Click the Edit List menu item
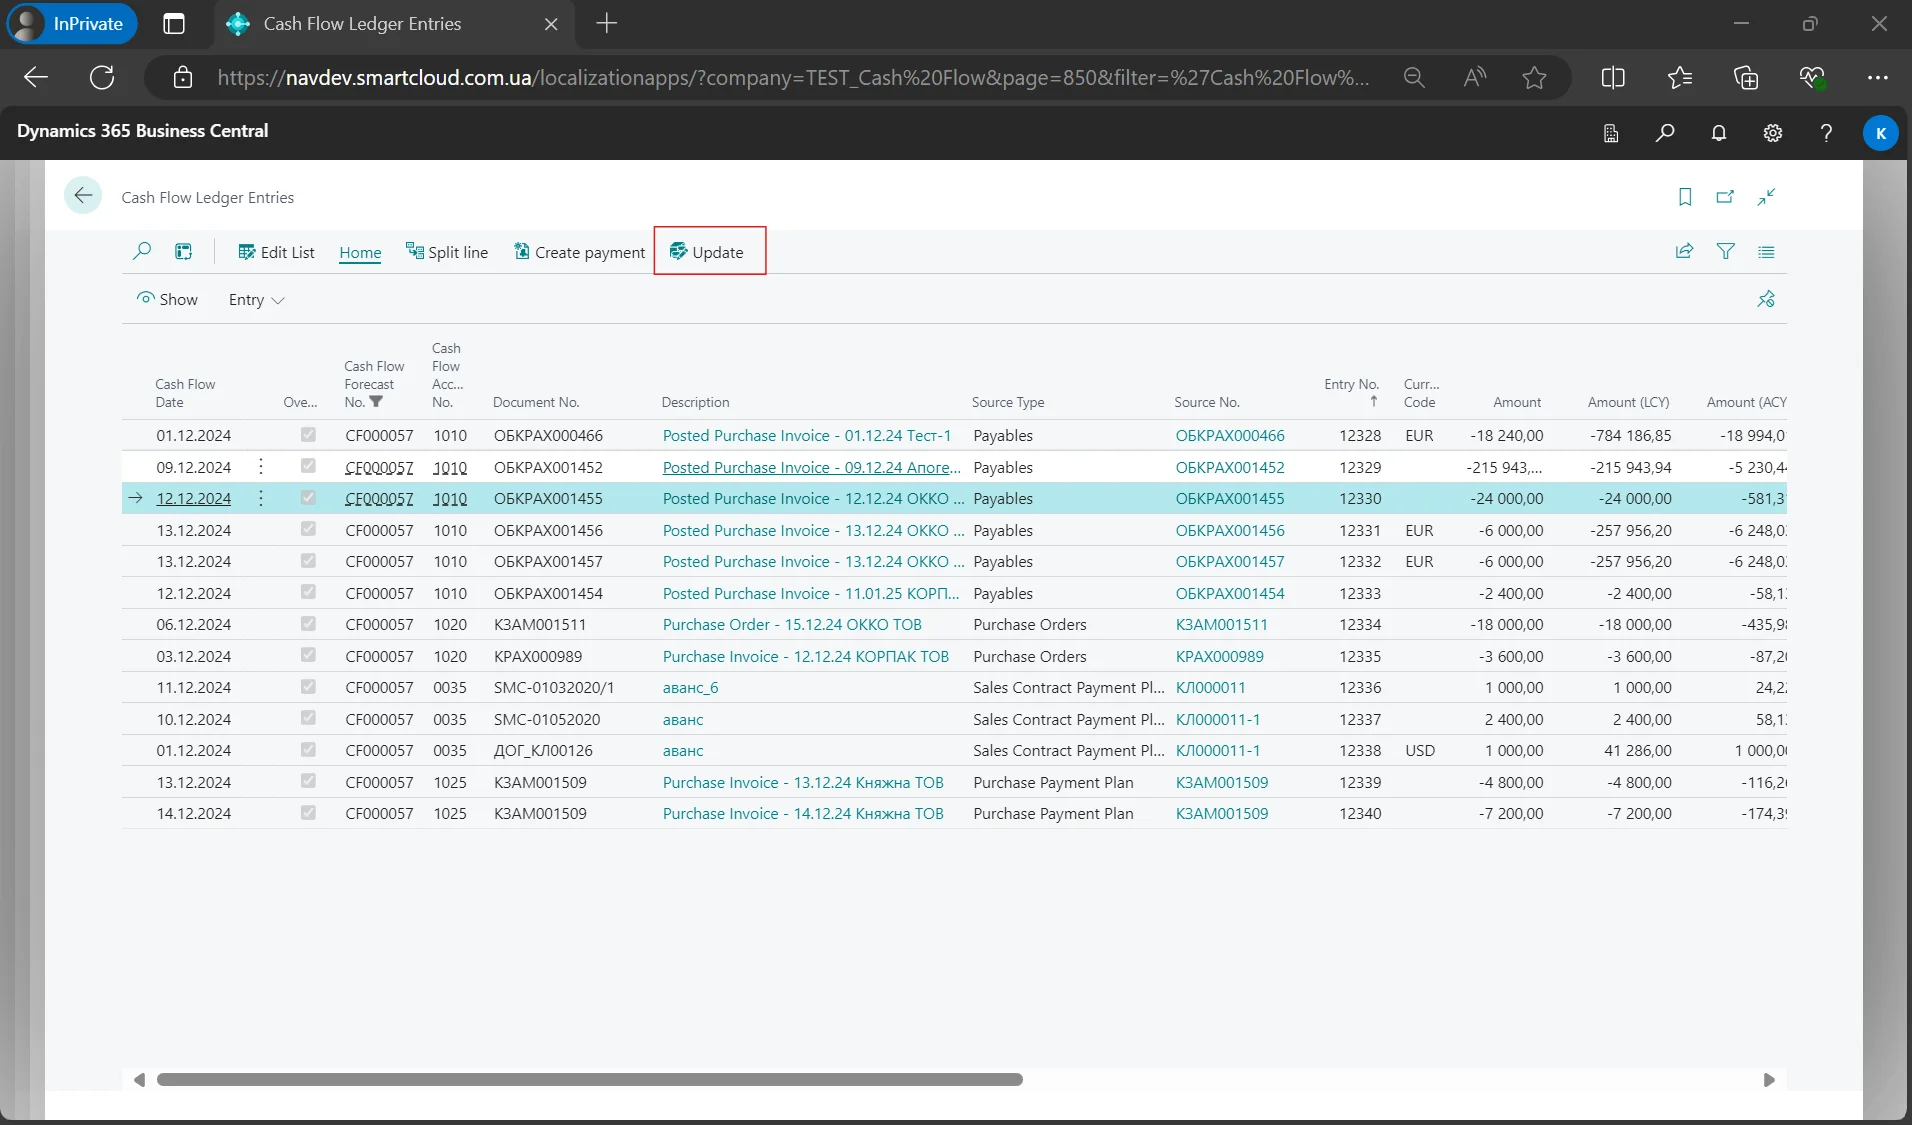The image size is (1912, 1125). point(276,252)
